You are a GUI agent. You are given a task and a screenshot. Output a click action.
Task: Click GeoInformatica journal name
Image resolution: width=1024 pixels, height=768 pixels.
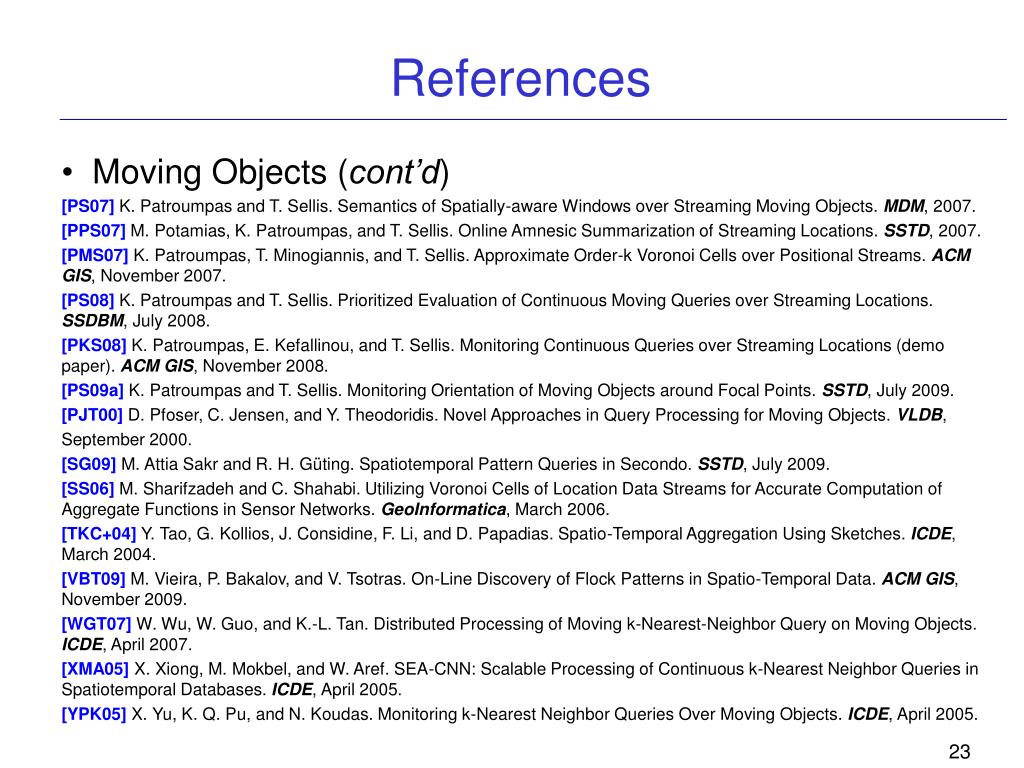click(x=443, y=509)
